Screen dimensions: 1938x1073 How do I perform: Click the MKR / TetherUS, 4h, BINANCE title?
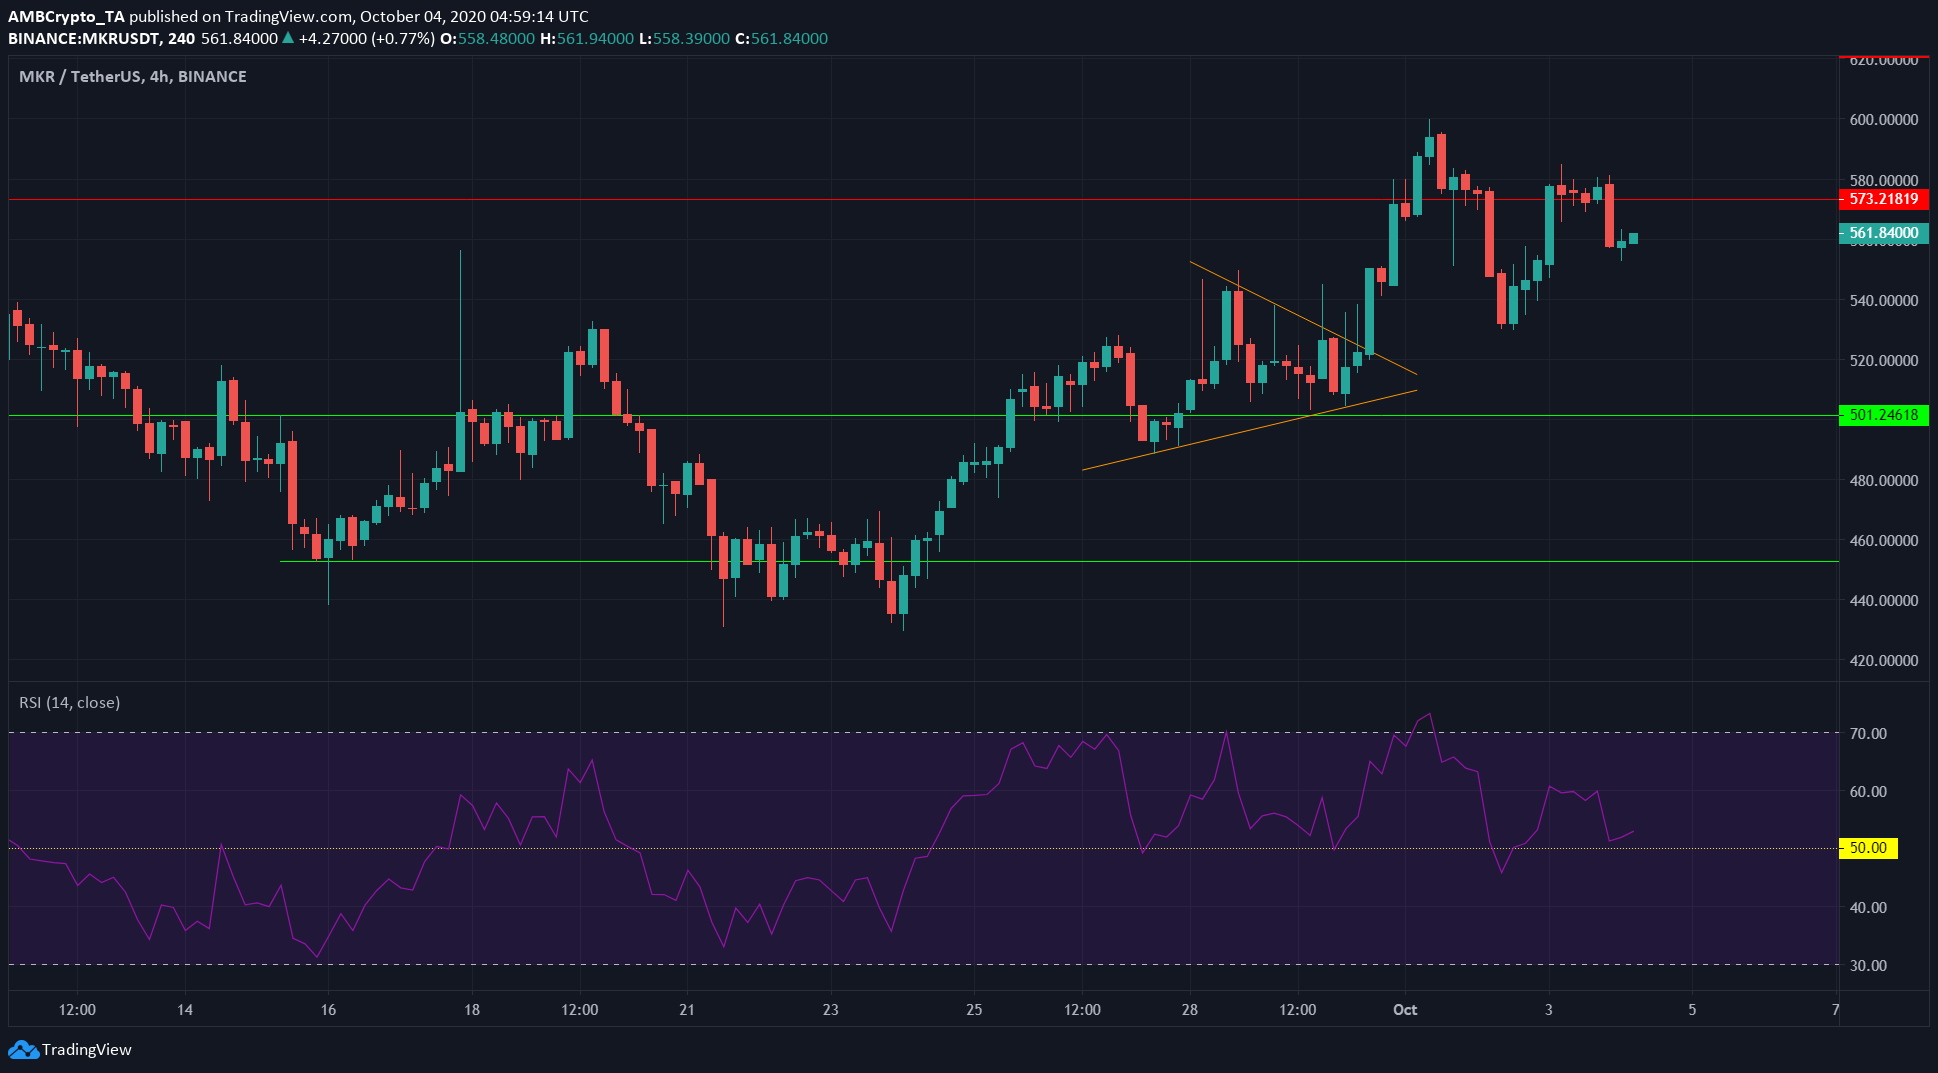point(133,77)
